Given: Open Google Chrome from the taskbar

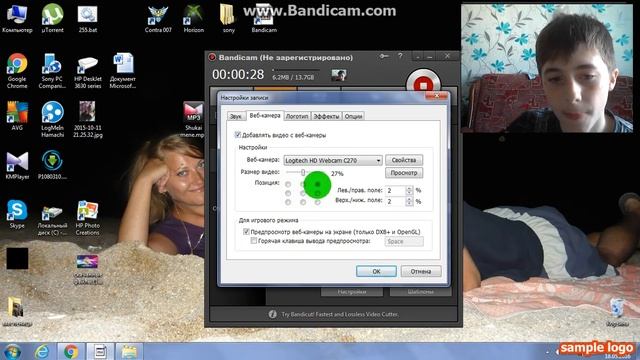Looking at the screenshot, I should coord(71,351).
